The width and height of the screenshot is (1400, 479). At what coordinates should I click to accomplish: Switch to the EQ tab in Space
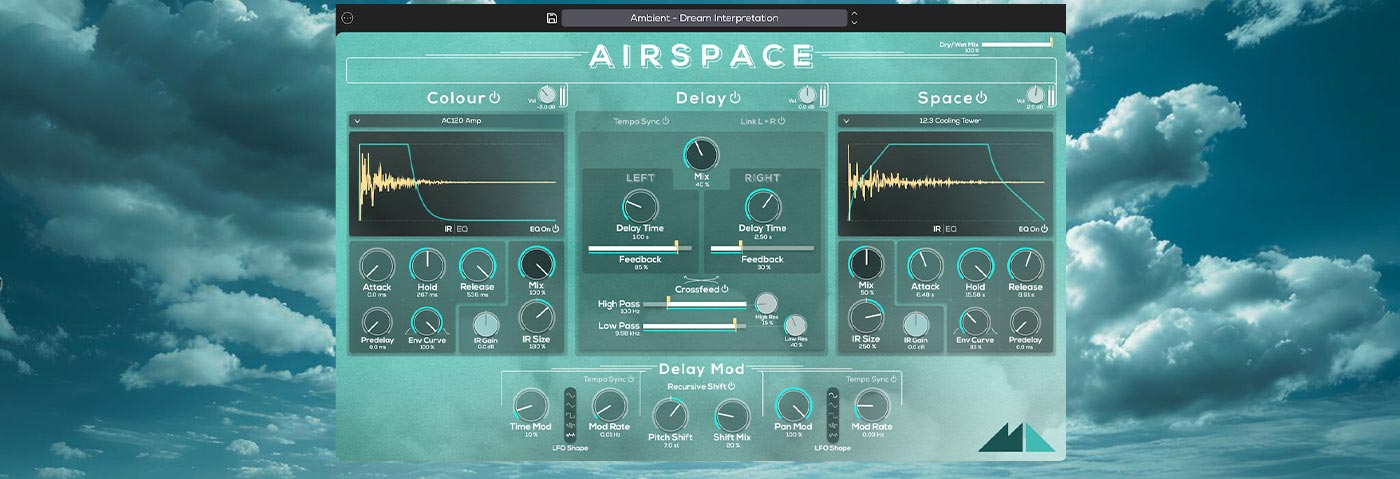pyautogui.click(x=951, y=228)
